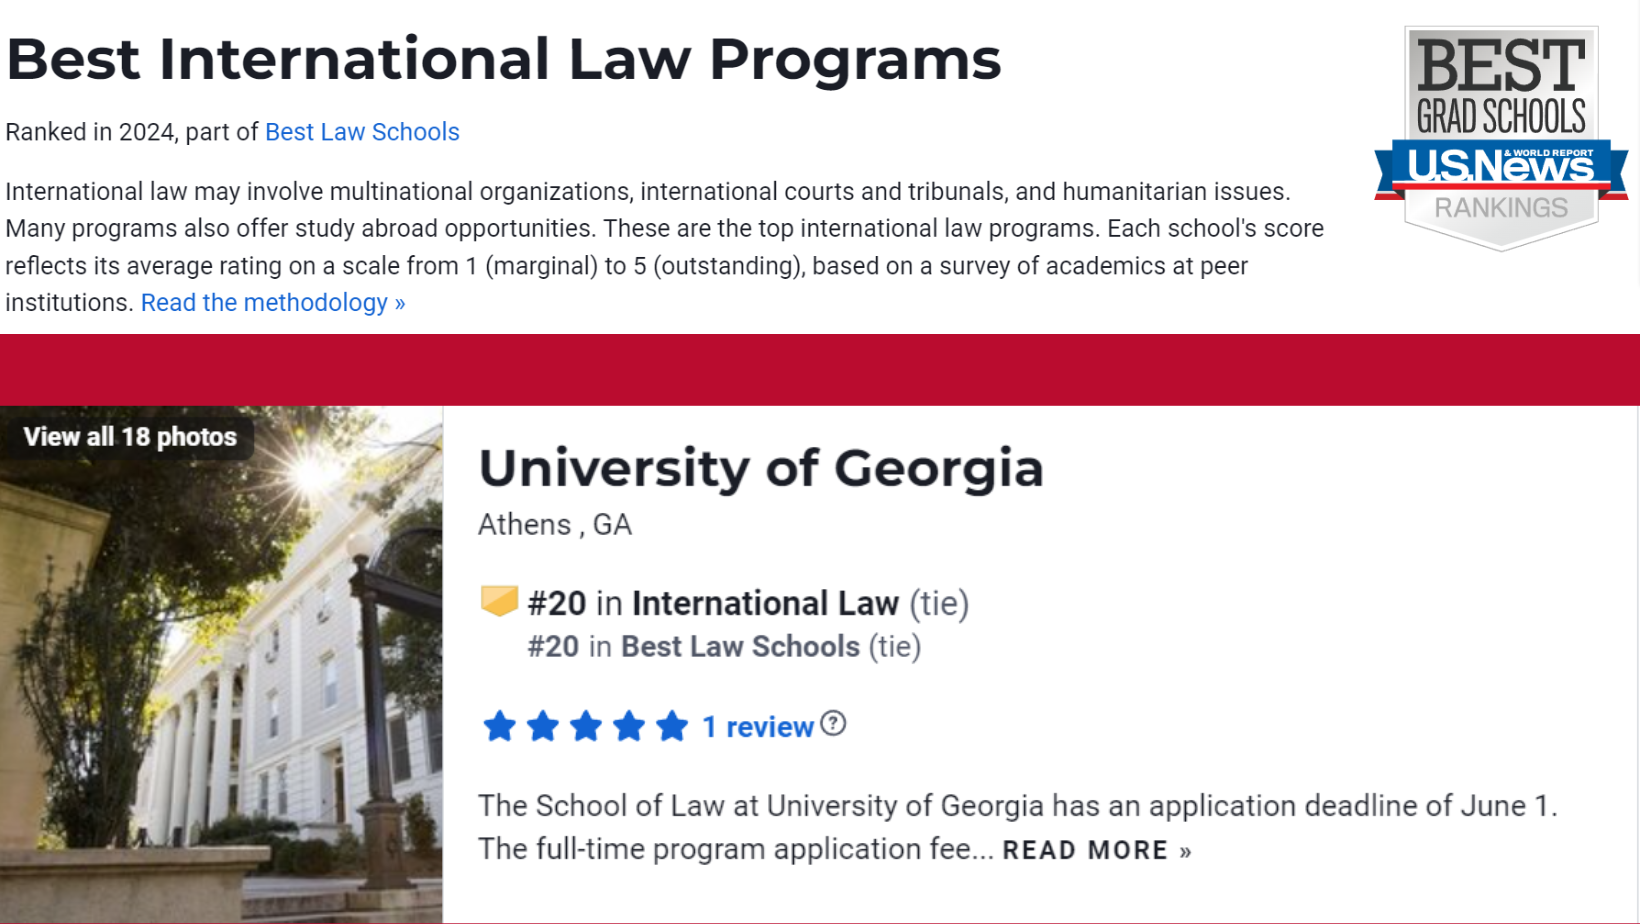The height and width of the screenshot is (924, 1640).
Task: Click the 1 review link
Action: tap(758, 726)
